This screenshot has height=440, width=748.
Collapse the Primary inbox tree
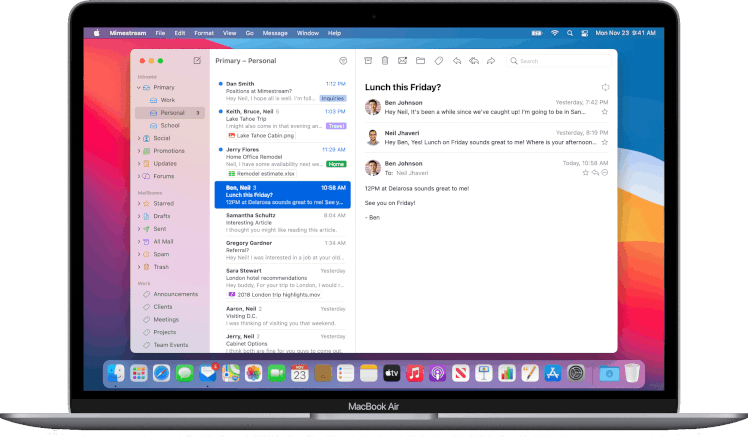pyautogui.click(x=140, y=88)
